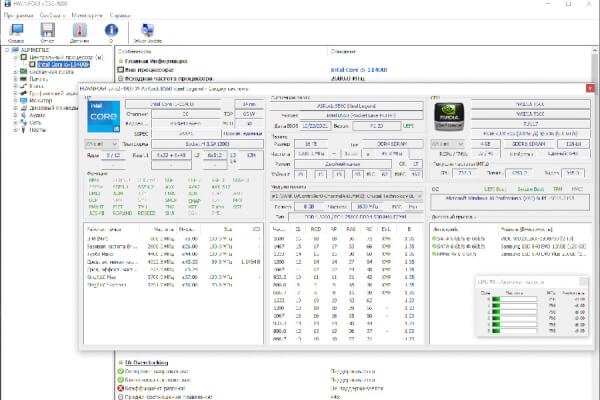Viewport: 600px width, 400px height.
Task: Click the NVIDIA GeForce logo in the summary window
Action: coord(449,116)
